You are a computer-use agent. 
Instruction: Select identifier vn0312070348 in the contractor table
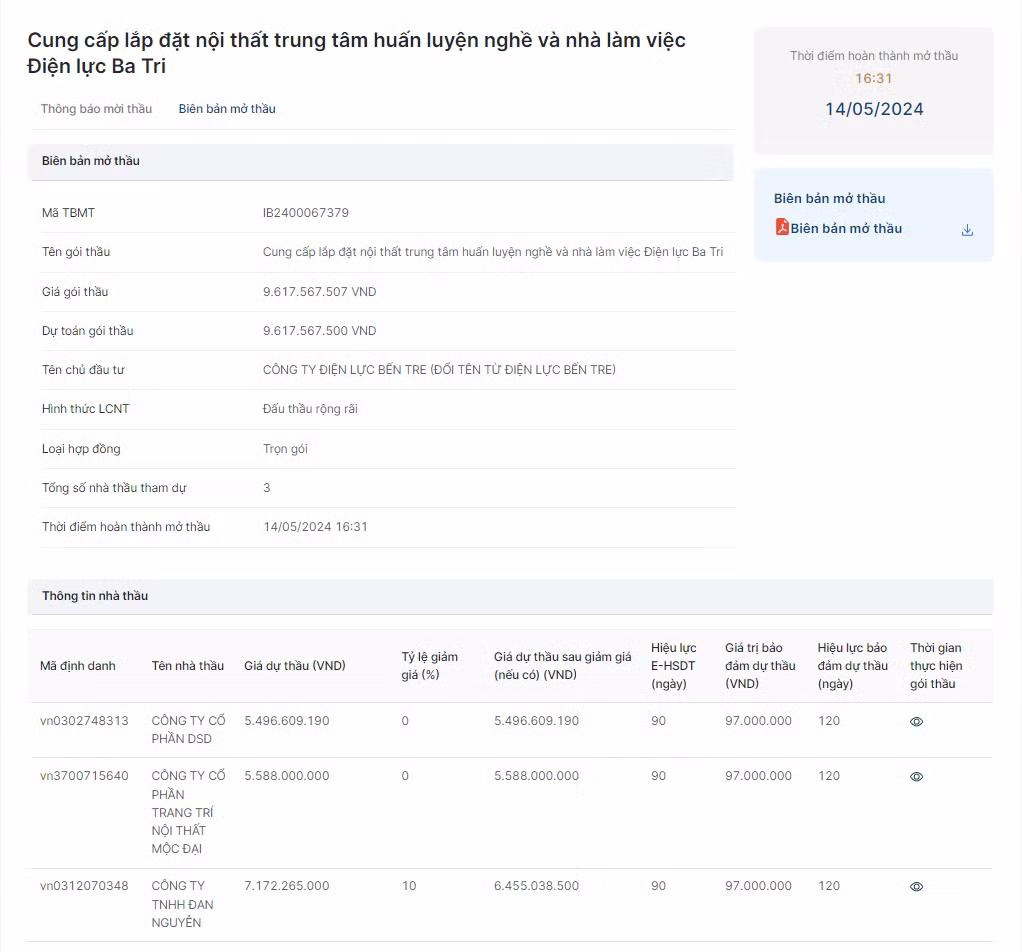(84, 886)
